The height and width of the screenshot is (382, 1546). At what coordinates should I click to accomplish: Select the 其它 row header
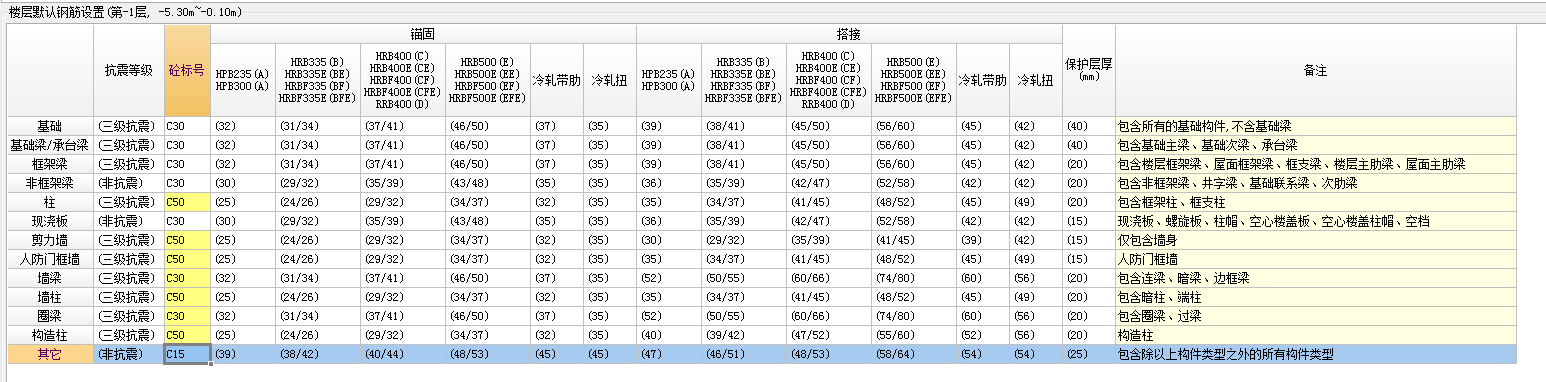[50, 354]
